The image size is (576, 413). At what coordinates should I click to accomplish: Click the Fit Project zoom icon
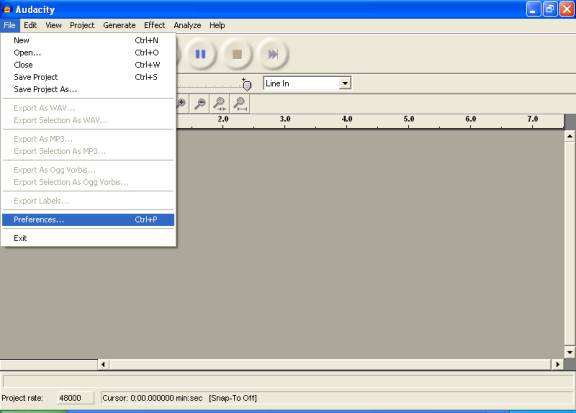(240, 104)
